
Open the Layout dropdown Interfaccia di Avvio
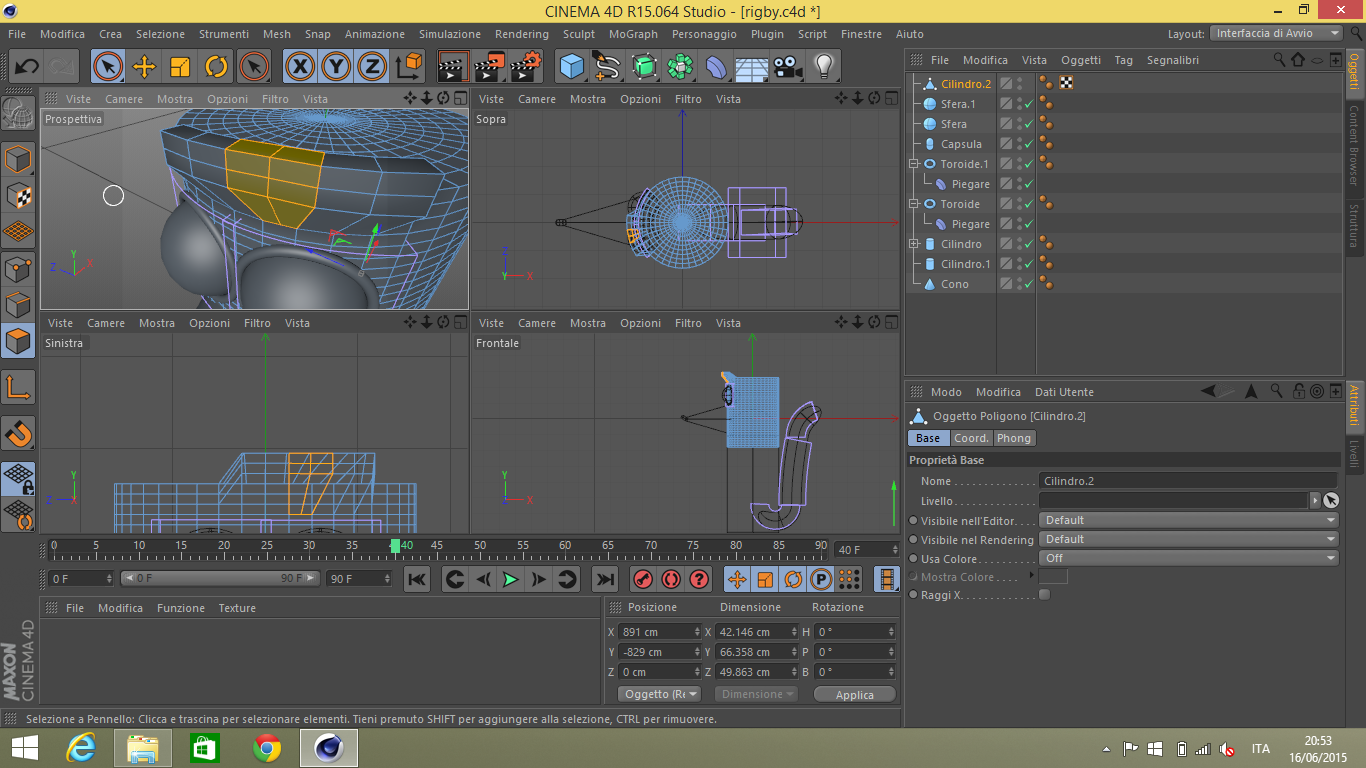pos(1276,33)
